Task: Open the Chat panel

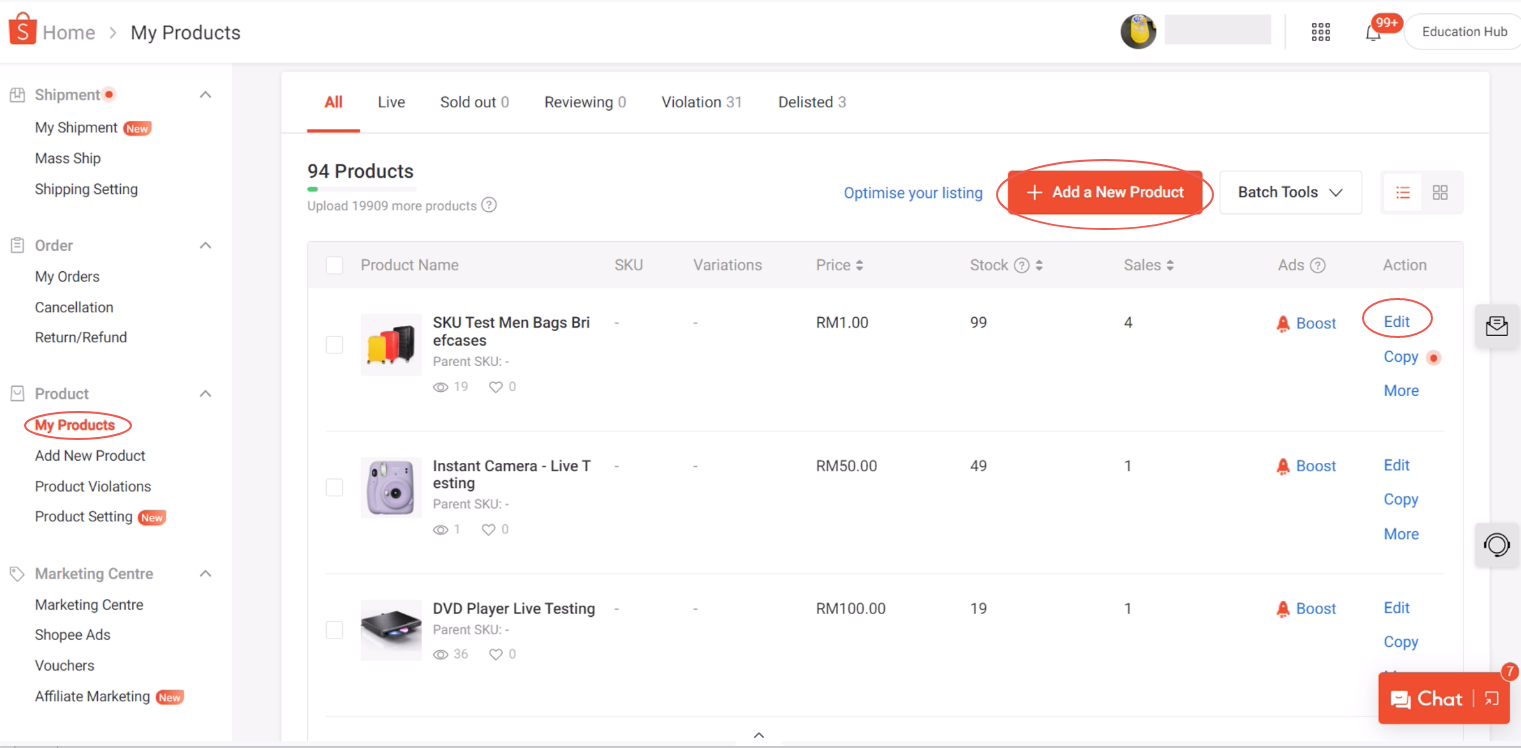Action: [1437, 698]
